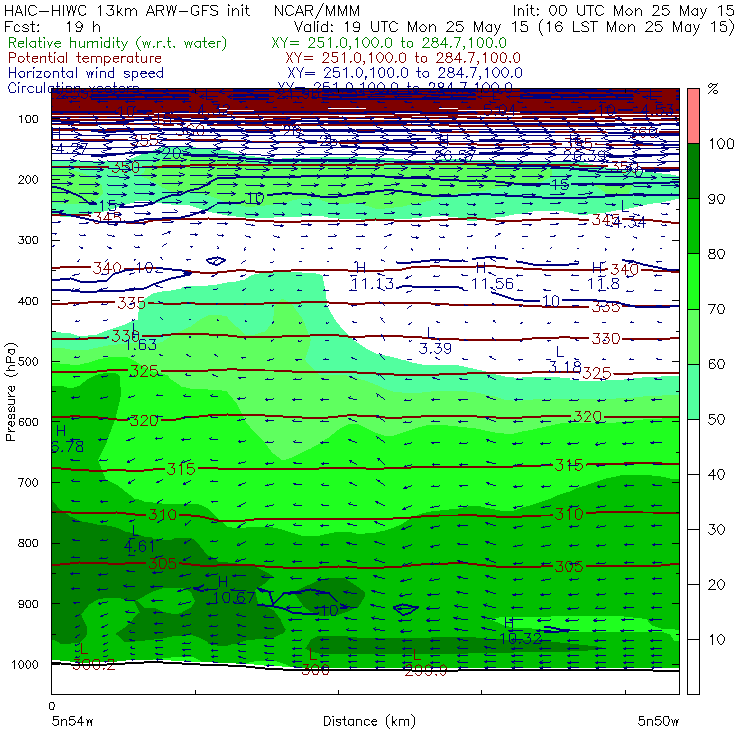Image resolution: width=740 pixels, height=740 pixels.
Task: Click the 'Fcst: 19 h' forecast label
Action: (x=52, y=27)
